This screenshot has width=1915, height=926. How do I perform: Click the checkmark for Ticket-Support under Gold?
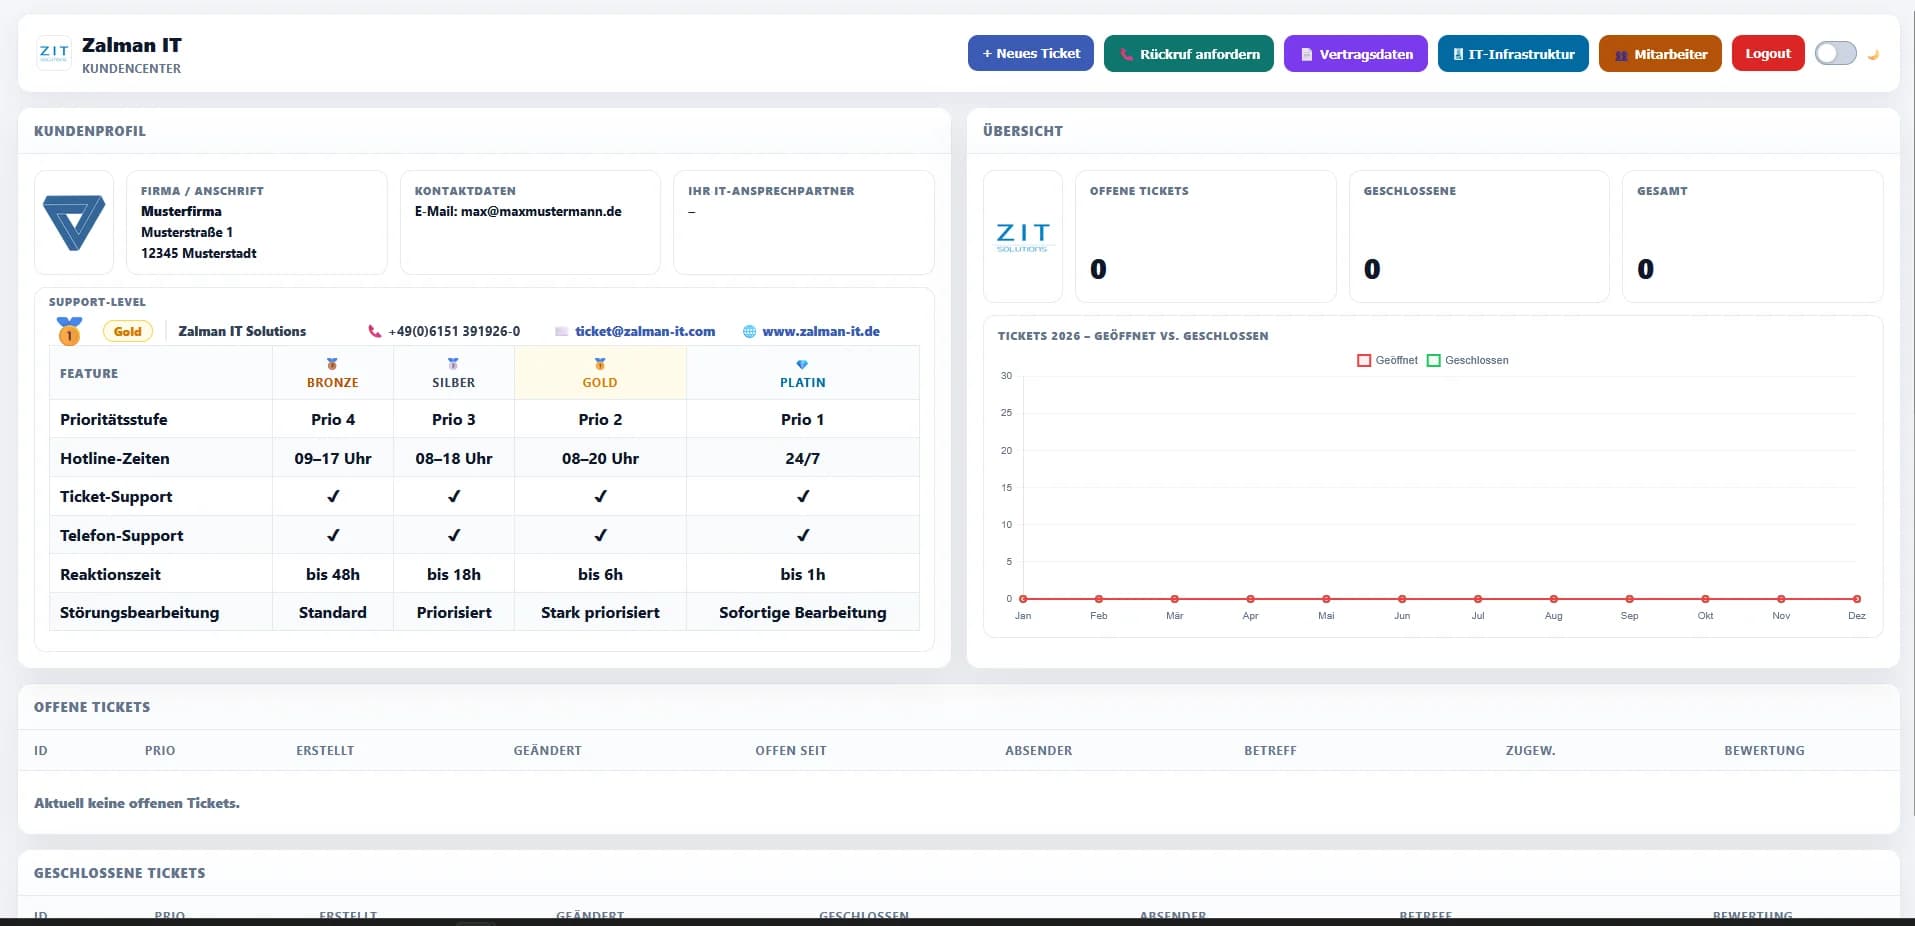point(600,496)
